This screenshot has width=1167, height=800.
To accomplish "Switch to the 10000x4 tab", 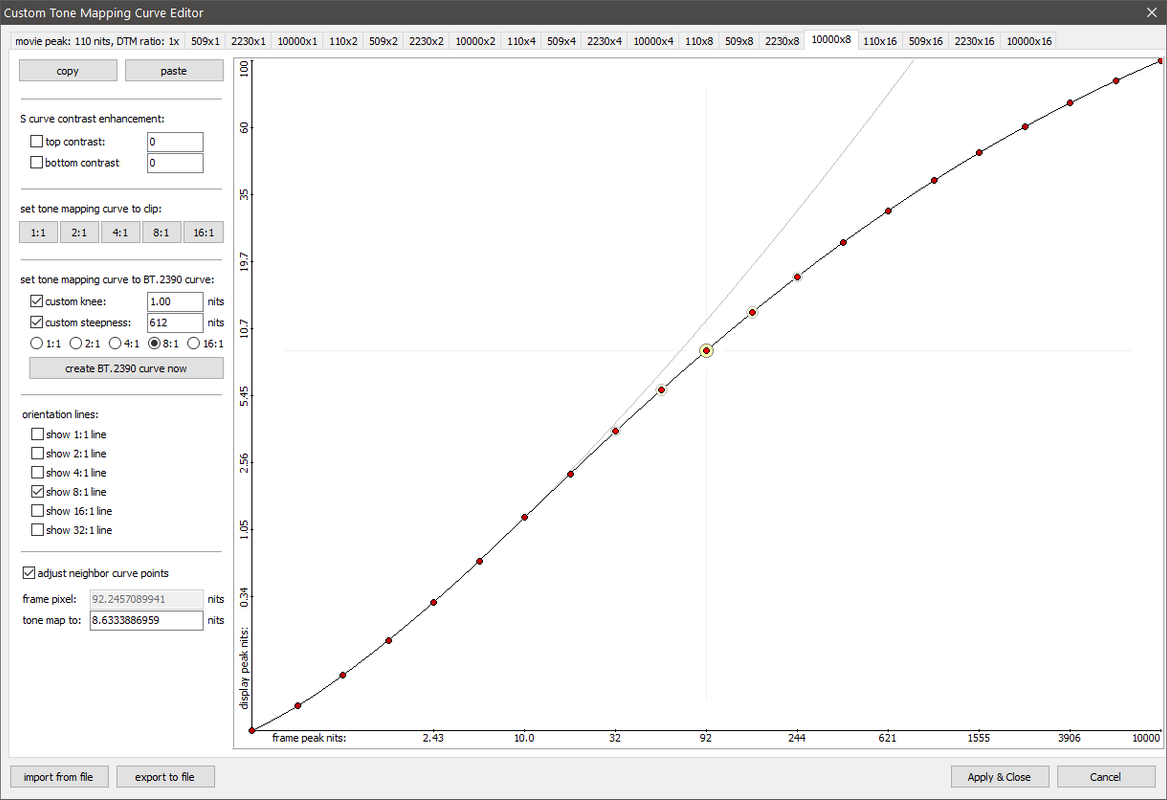I will pyautogui.click(x=653, y=41).
